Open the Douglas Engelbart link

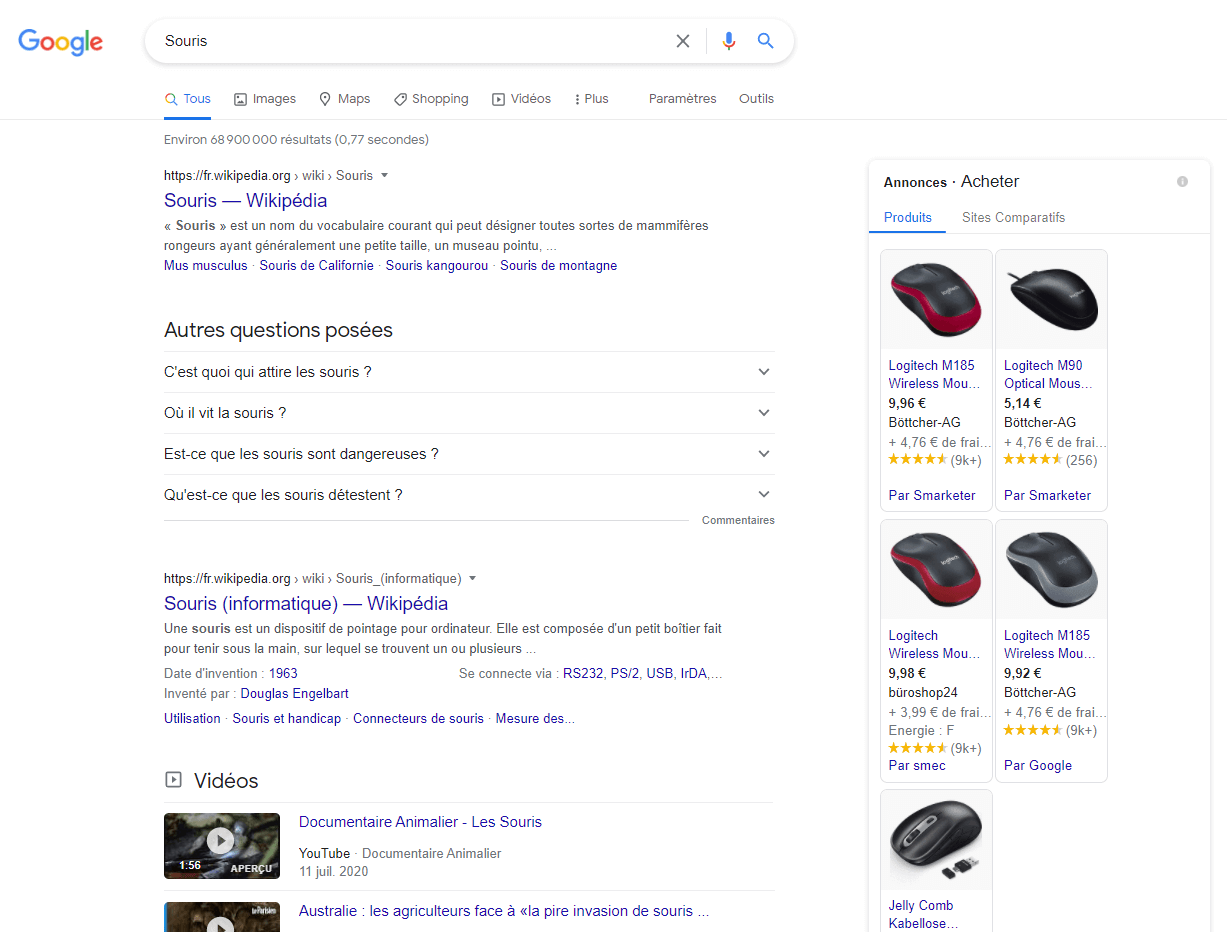click(294, 694)
